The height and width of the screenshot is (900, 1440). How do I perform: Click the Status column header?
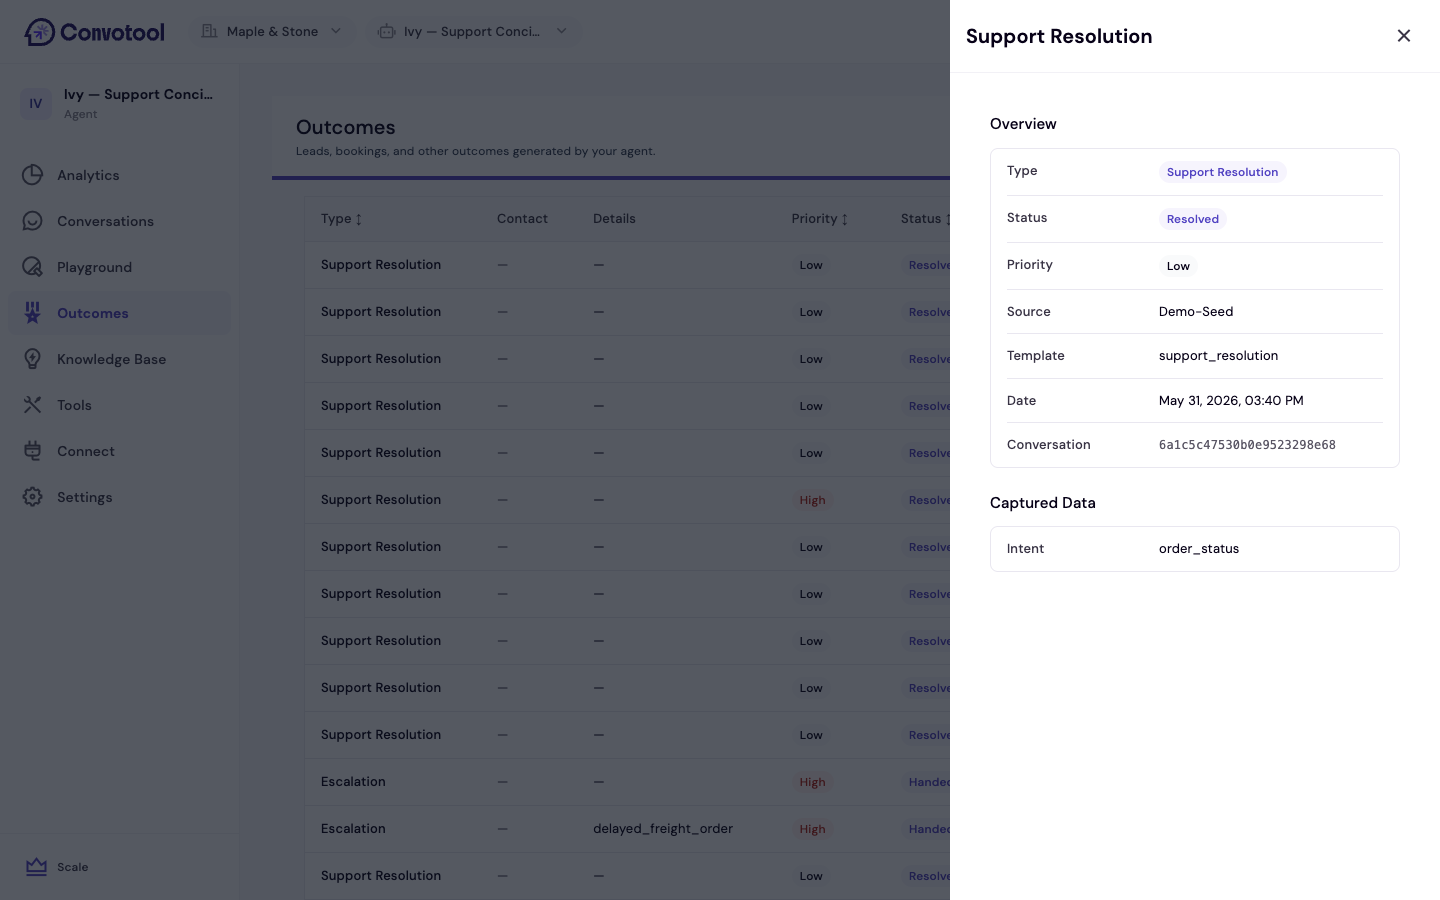pos(921,219)
